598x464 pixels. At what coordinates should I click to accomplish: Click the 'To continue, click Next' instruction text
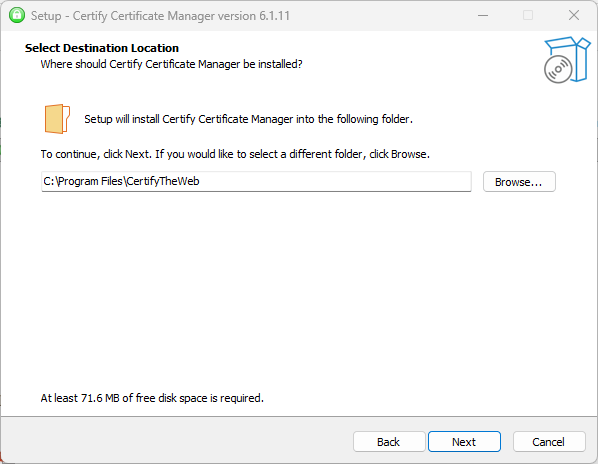click(235, 154)
